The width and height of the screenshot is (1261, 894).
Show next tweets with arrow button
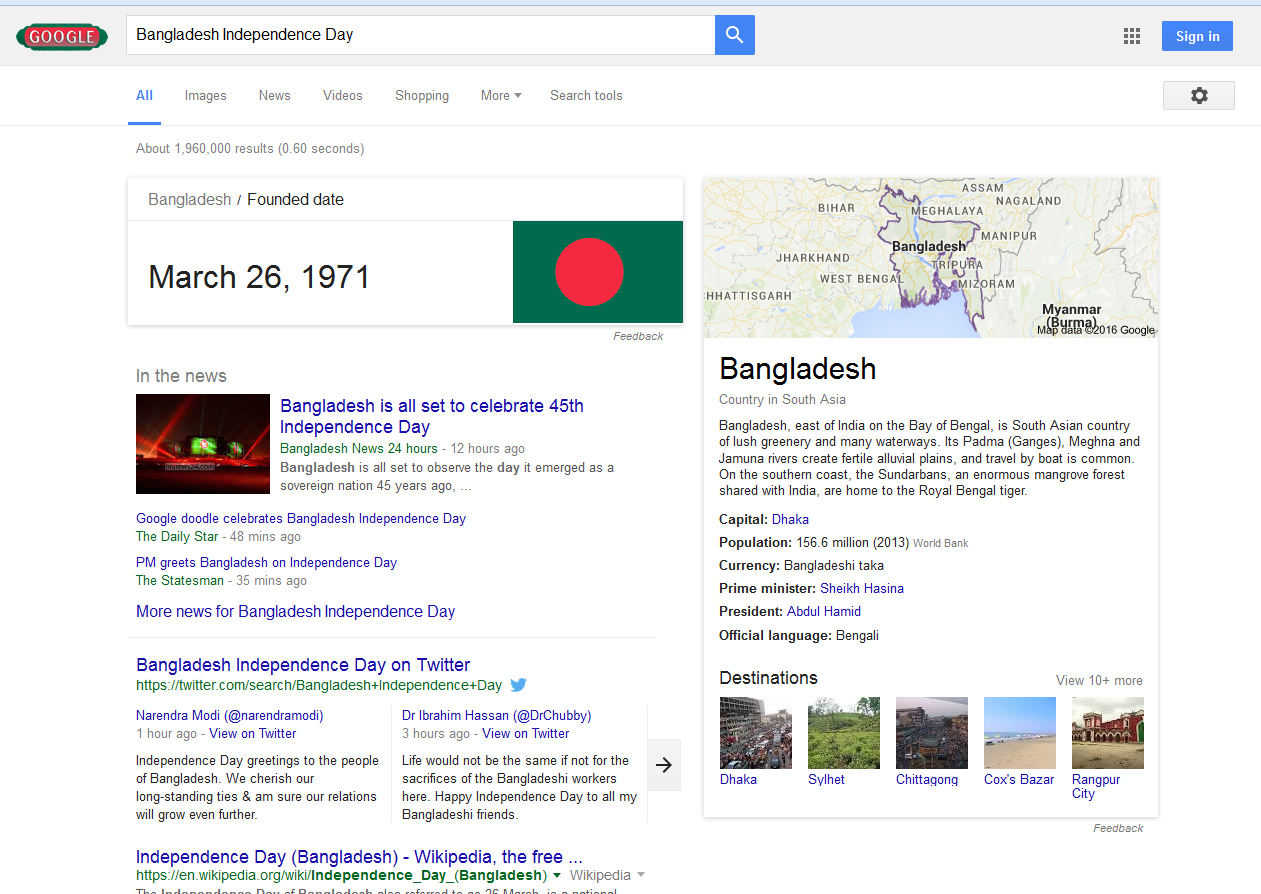[x=664, y=765]
